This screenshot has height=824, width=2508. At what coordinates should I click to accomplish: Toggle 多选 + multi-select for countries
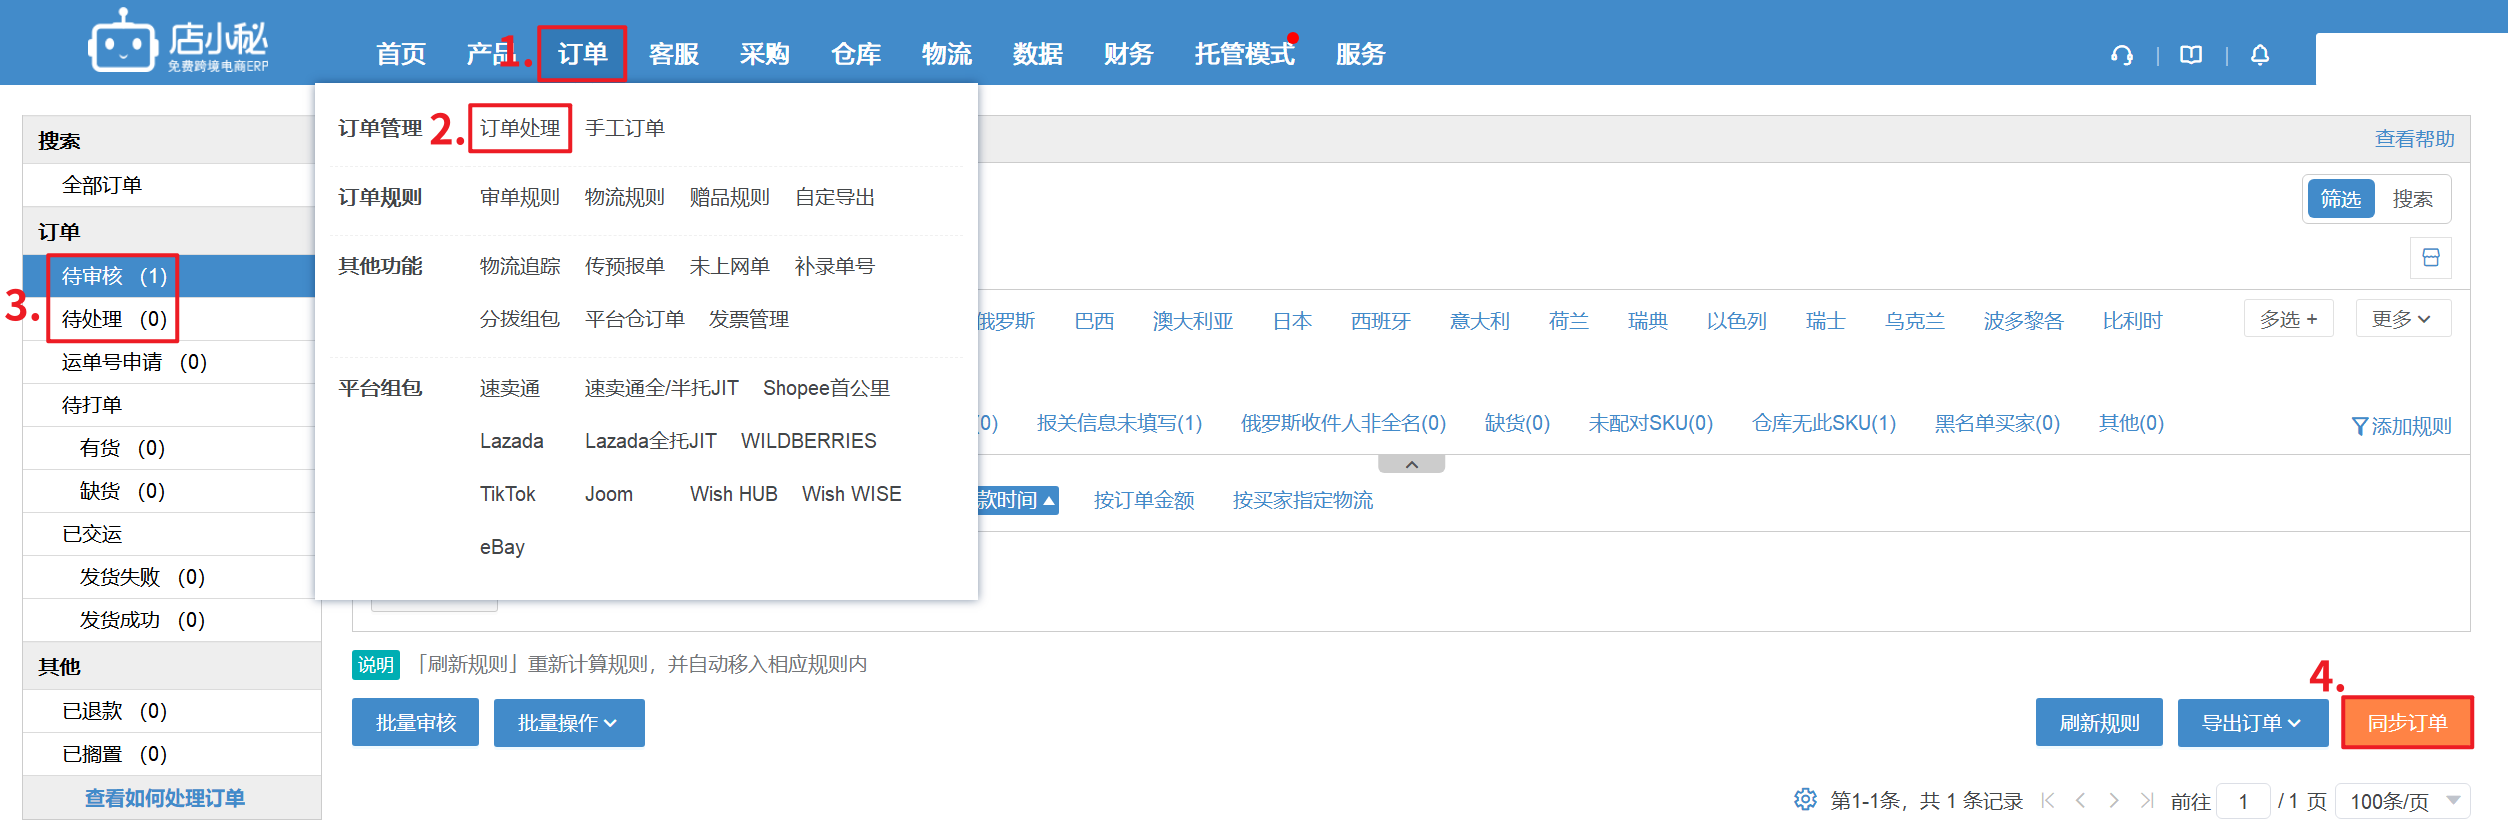(2288, 319)
